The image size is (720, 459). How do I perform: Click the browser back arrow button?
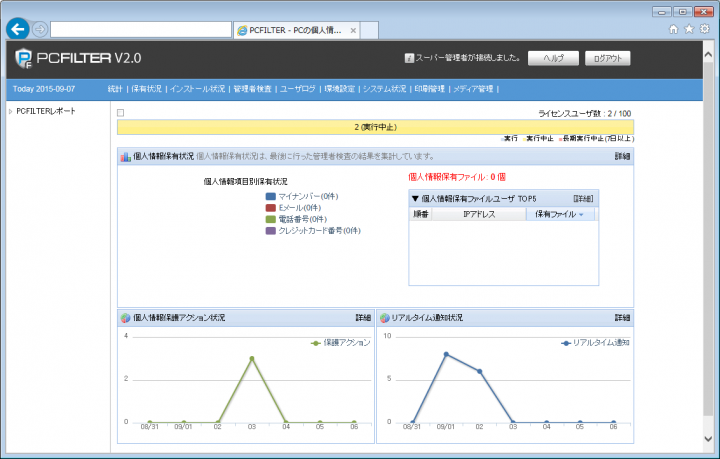coord(17,29)
